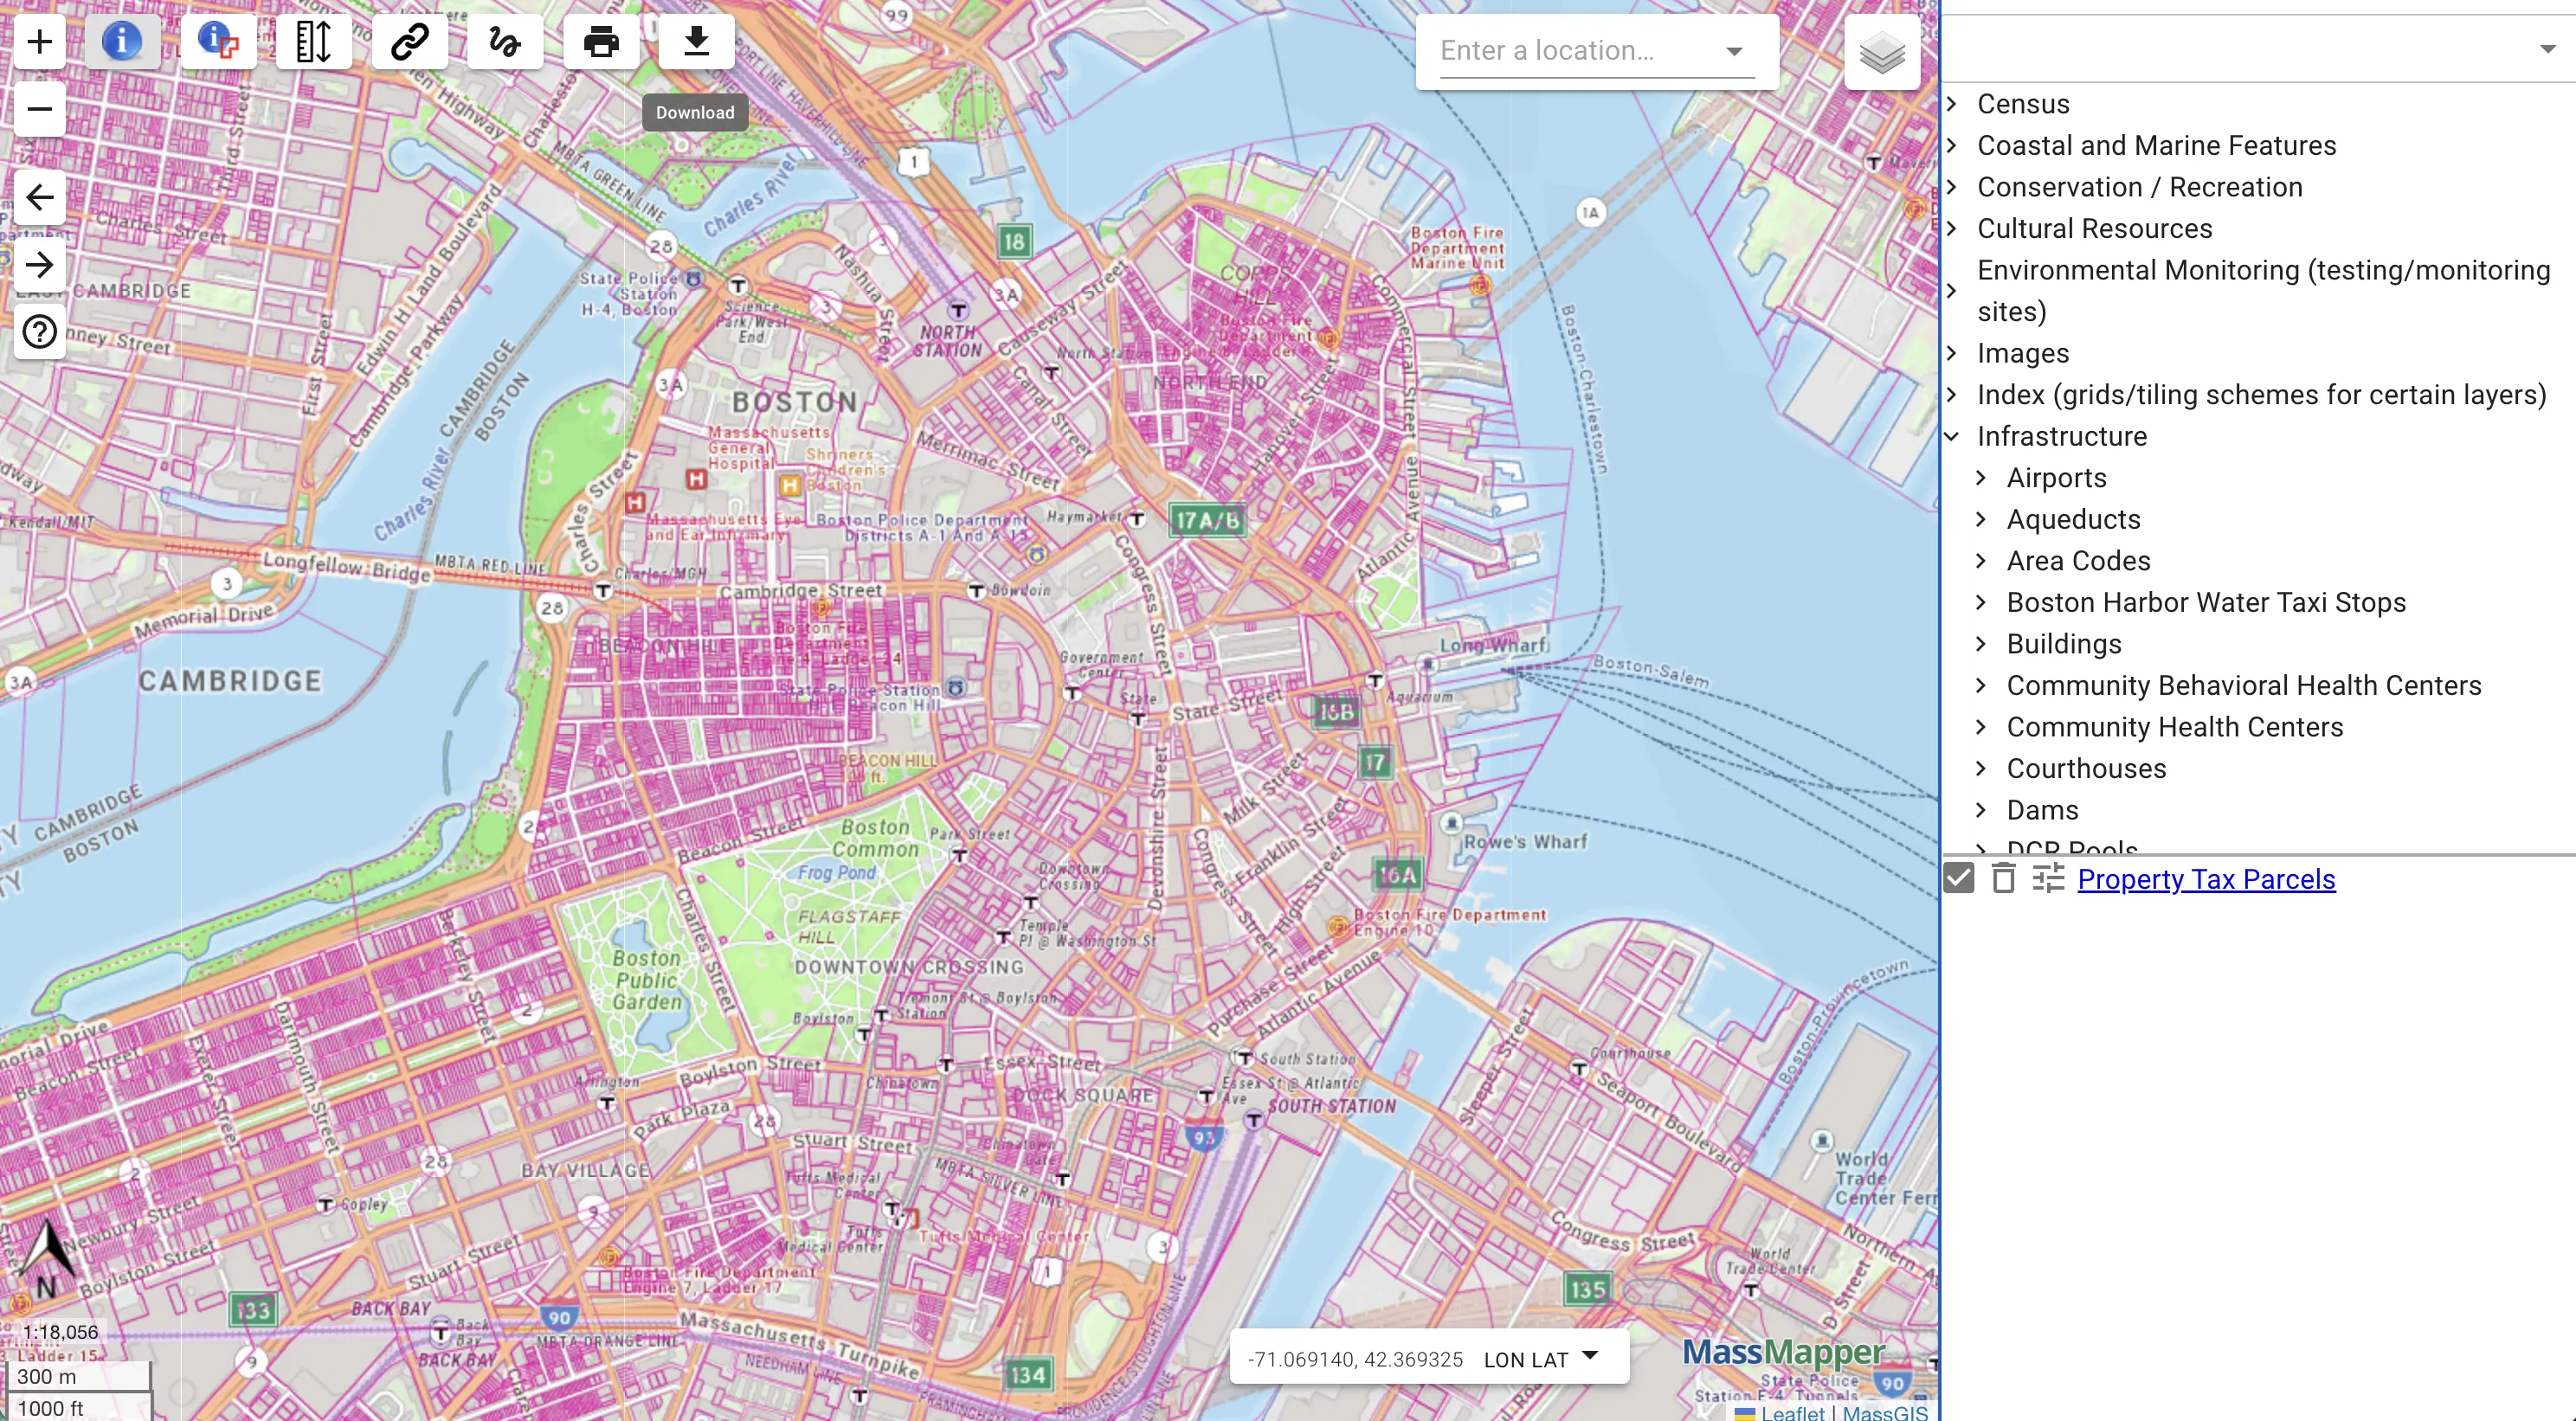Click the north arrow compass
Viewport: 2576px width, 1421px height.
[47, 1260]
